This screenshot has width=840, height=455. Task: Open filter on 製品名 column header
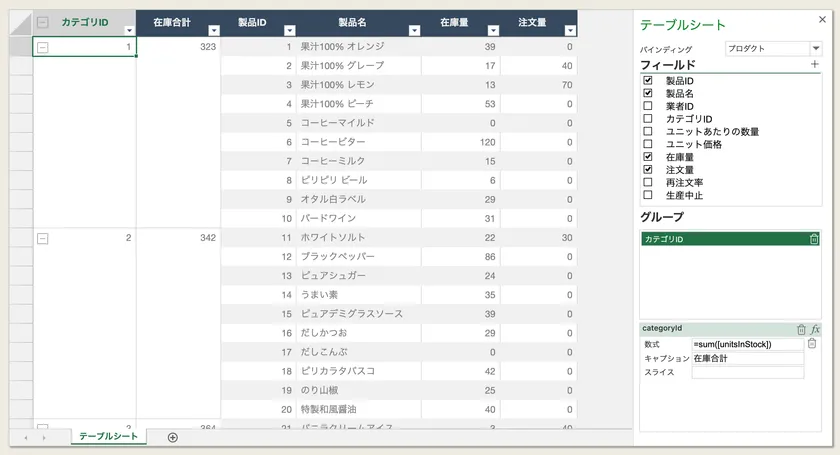[414, 31]
